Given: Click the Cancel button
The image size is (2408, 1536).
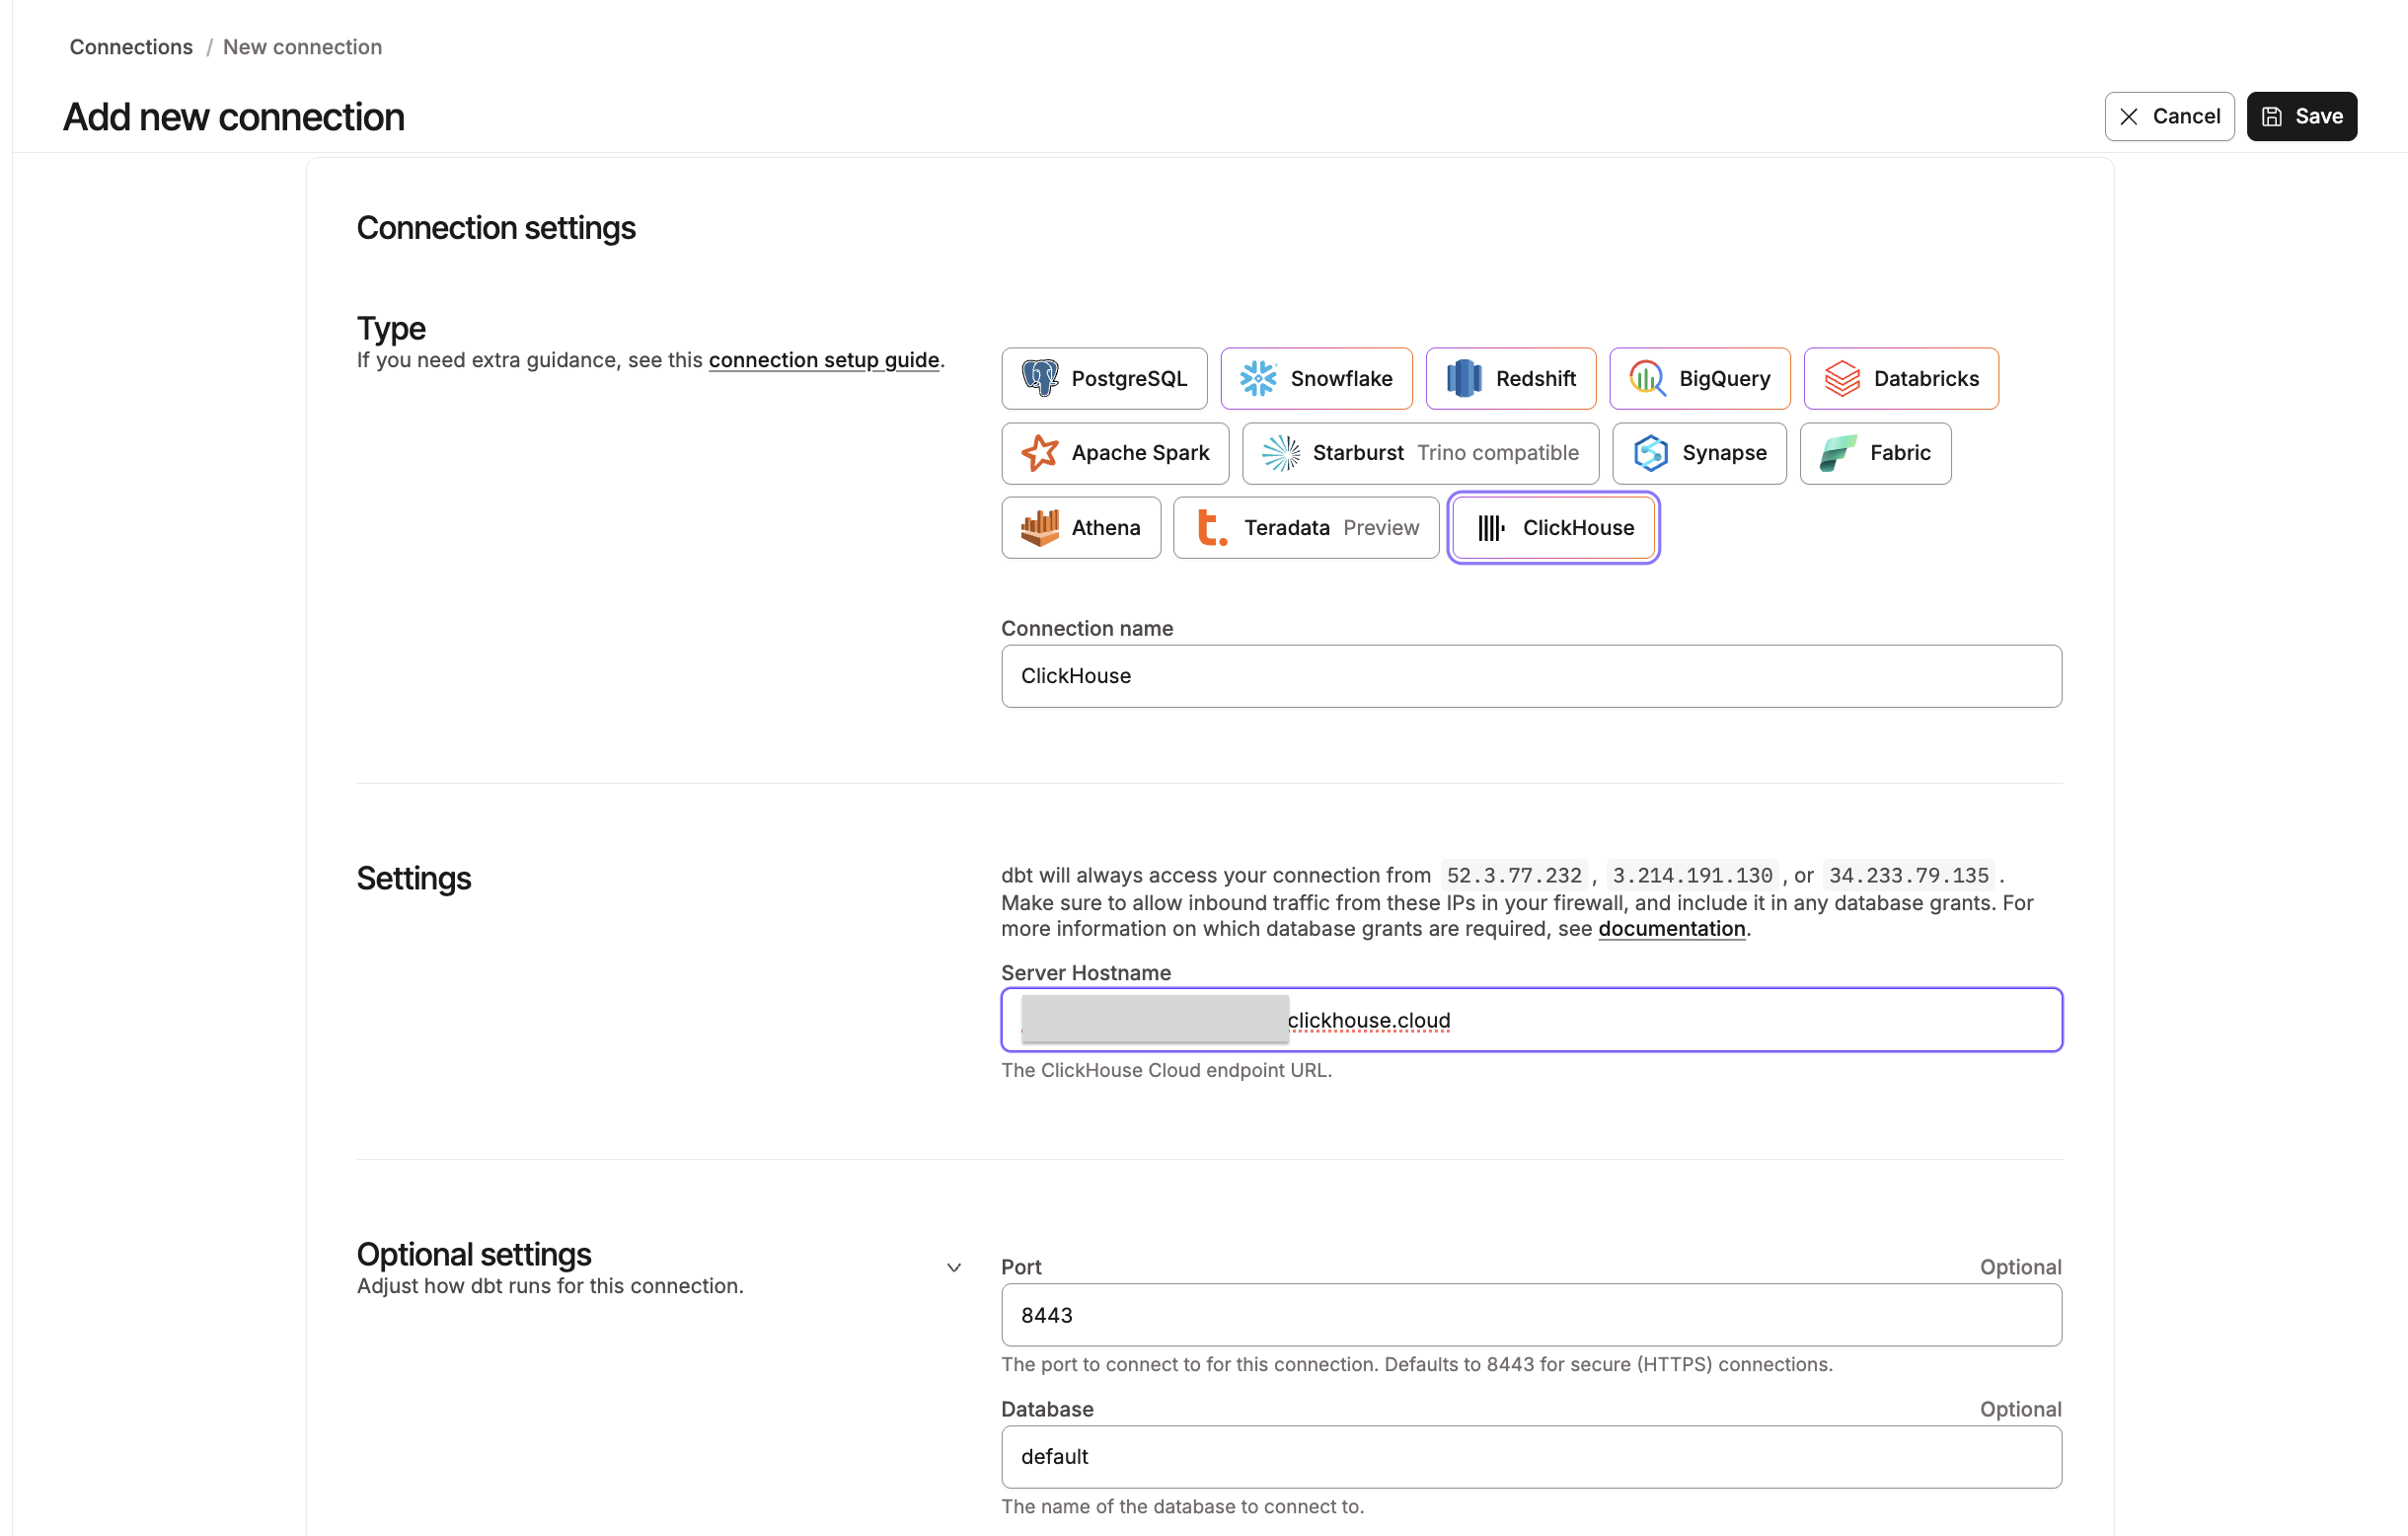Looking at the screenshot, I should (x=2169, y=116).
